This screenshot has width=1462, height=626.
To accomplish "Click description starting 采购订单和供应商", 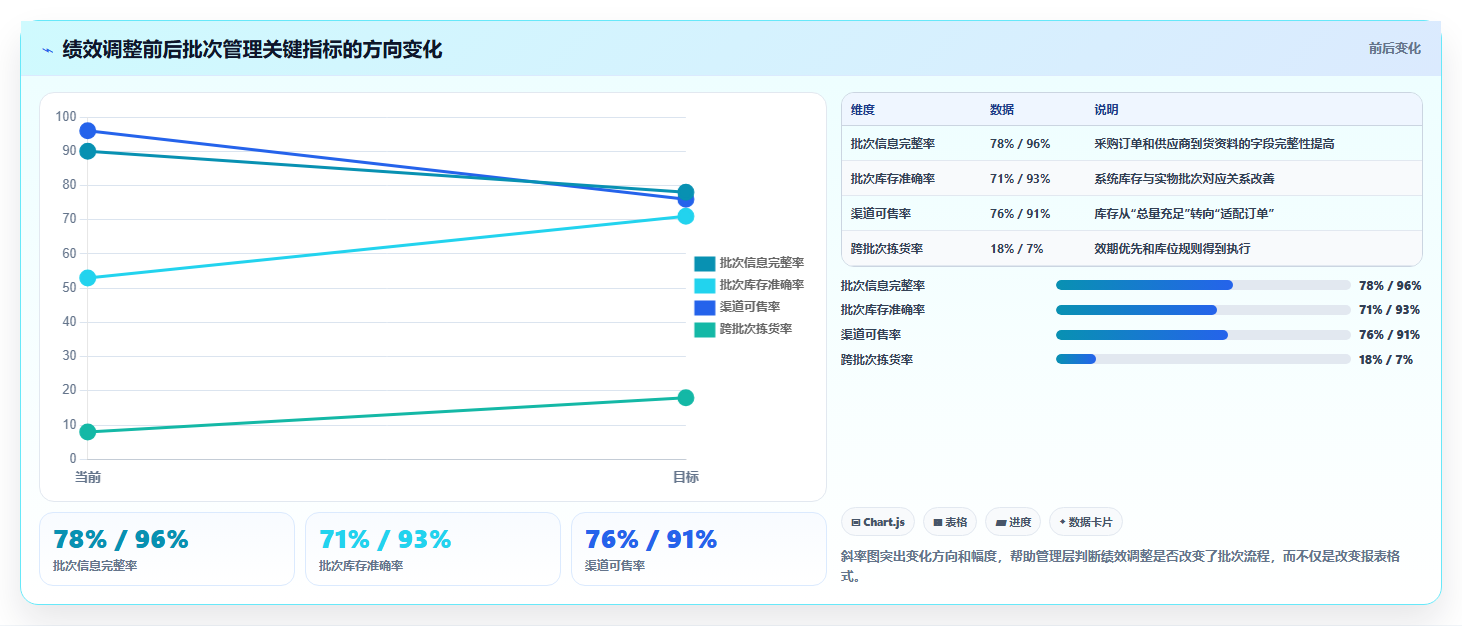I will click(1215, 144).
